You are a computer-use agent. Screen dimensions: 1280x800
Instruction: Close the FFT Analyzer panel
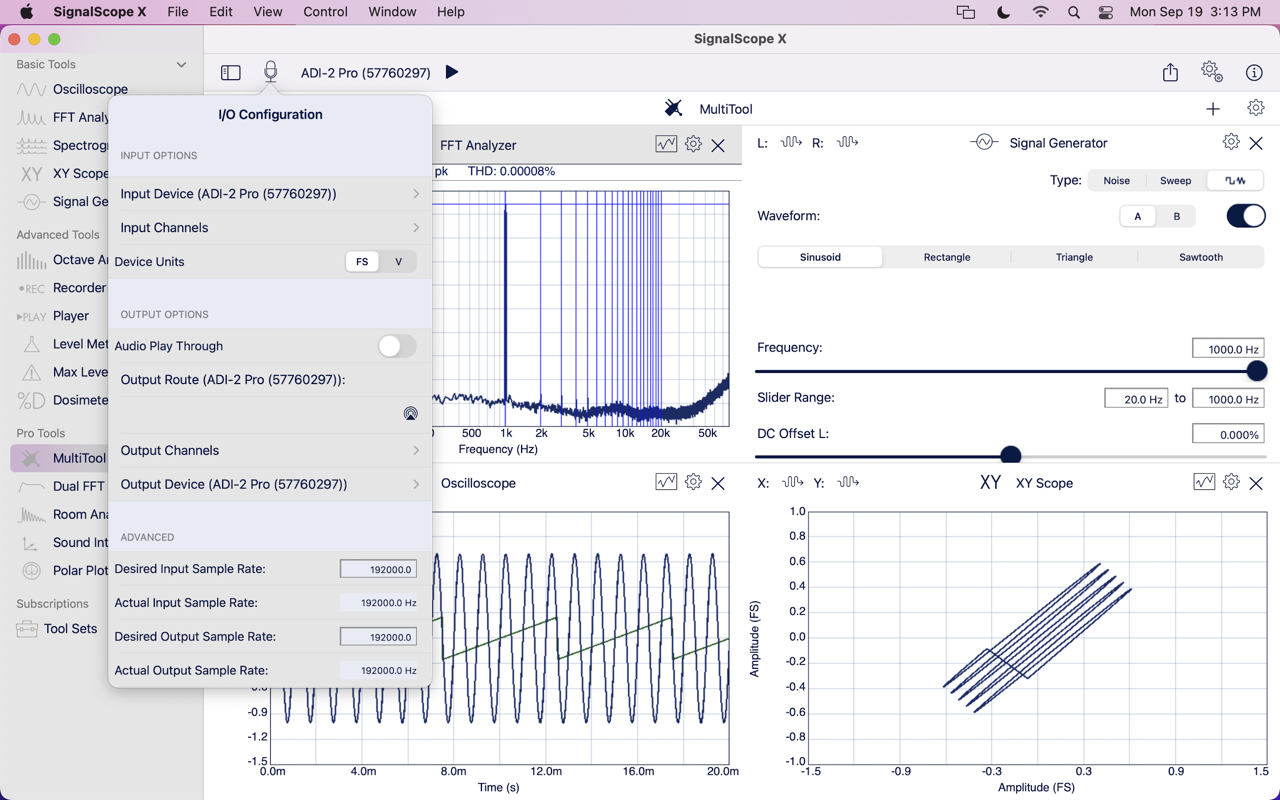tap(718, 145)
